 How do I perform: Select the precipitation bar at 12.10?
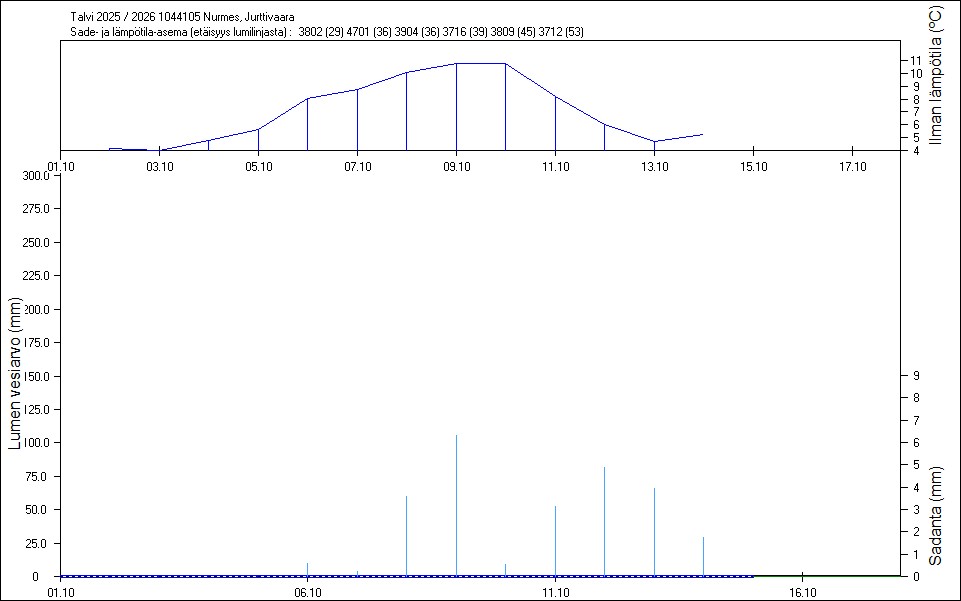(604, 521)
